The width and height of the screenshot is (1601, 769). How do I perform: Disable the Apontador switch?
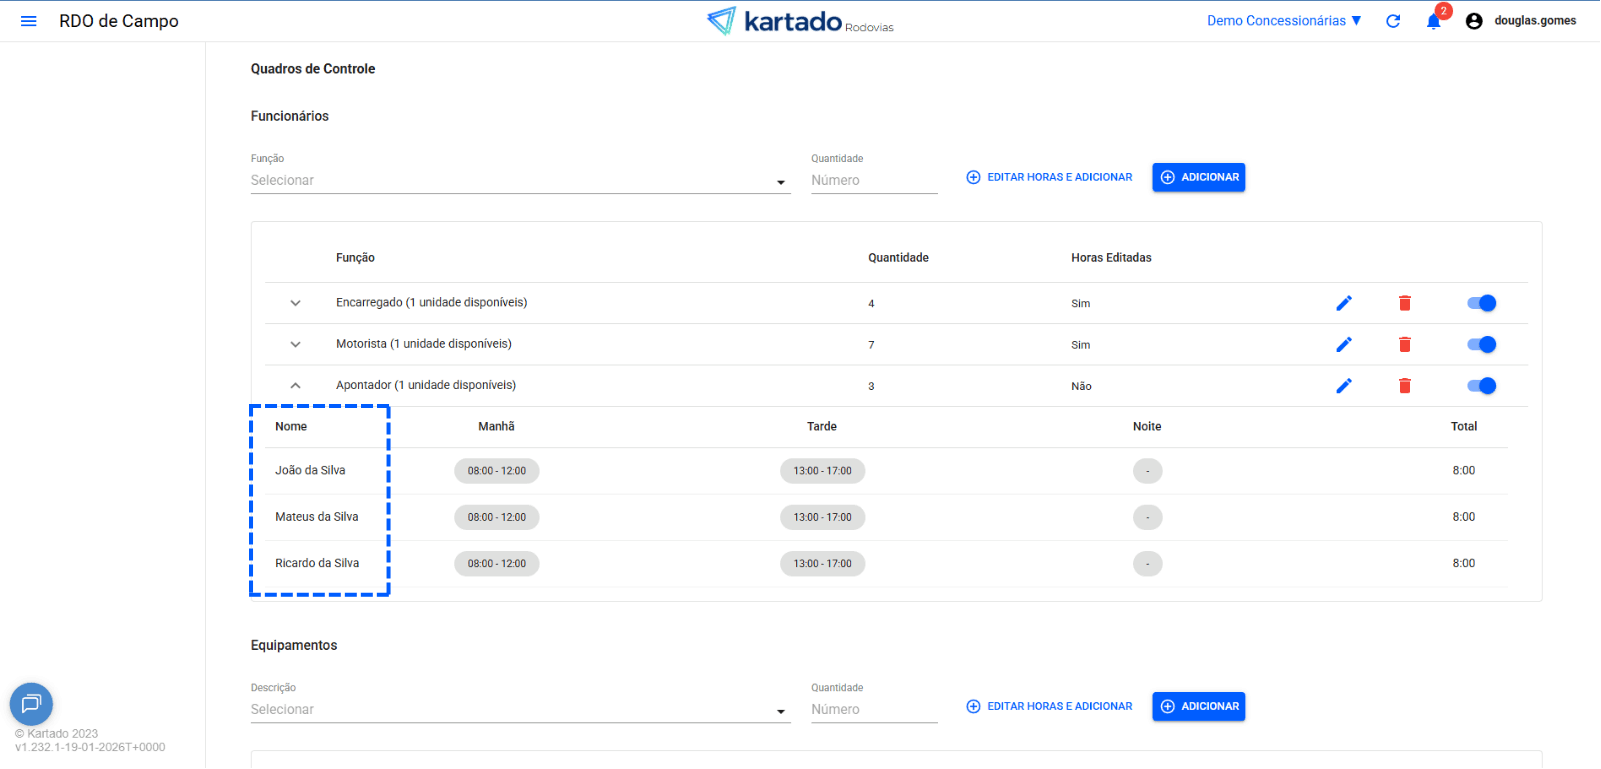click(1481, 386)
